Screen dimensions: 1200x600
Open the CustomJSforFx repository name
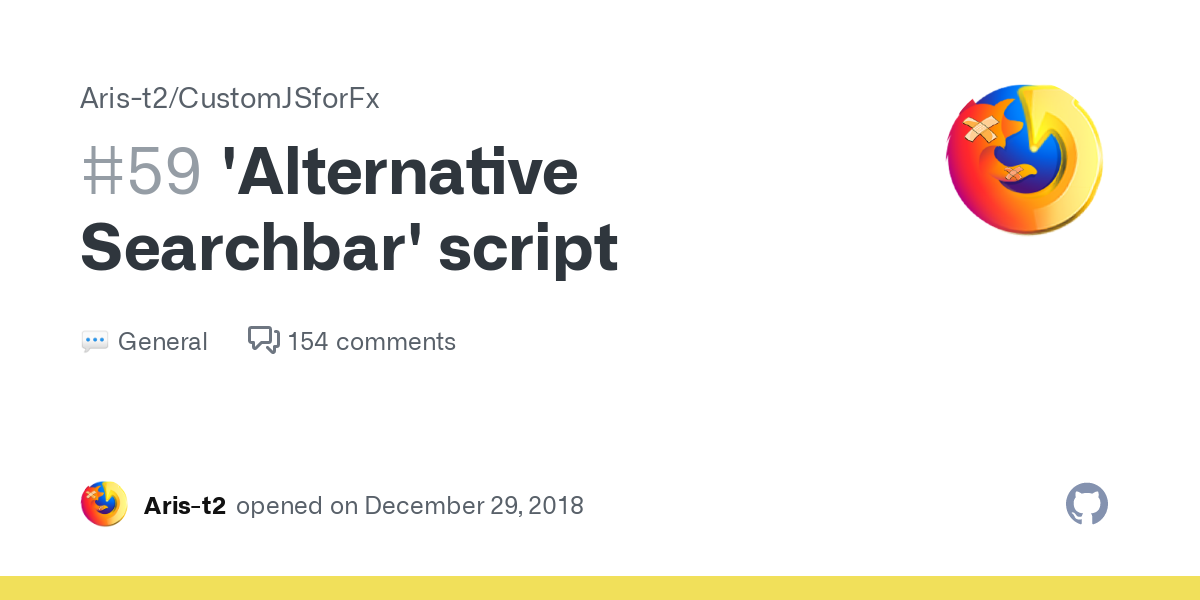tap(280, 99)
